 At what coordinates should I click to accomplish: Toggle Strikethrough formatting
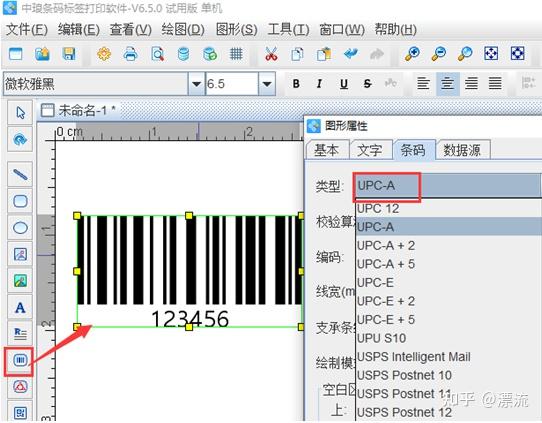(367, 84)
